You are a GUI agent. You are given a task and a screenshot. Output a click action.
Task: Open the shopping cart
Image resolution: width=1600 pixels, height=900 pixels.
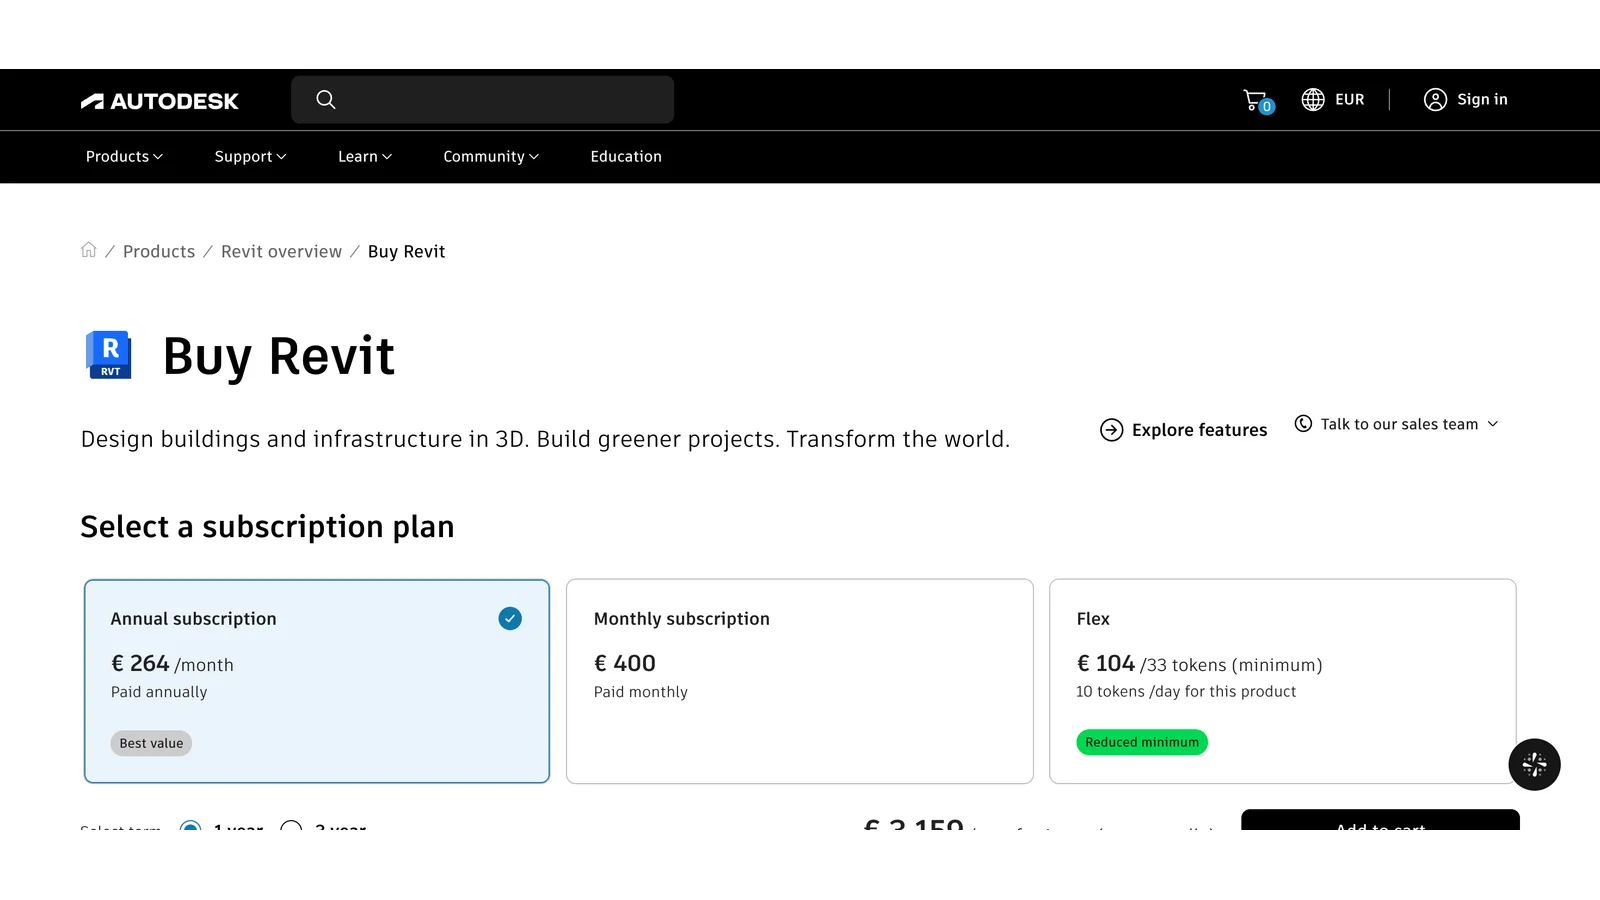tap(1258, 101)
